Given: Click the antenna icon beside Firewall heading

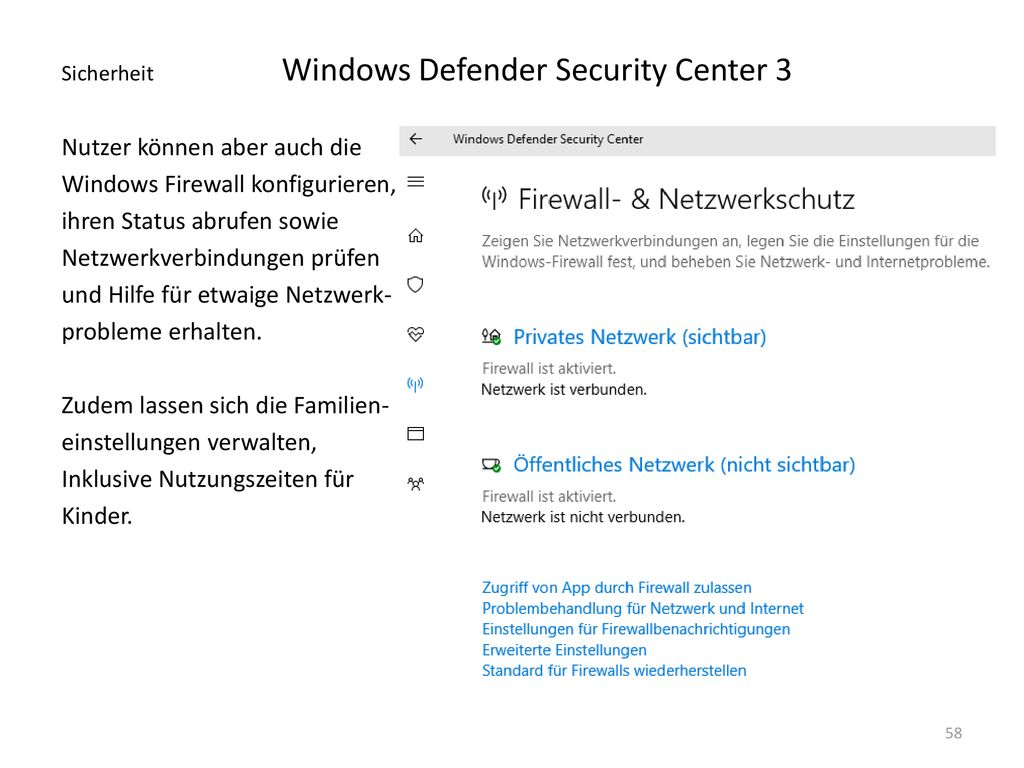Looking at the screenshot, I should click(494, 198).
